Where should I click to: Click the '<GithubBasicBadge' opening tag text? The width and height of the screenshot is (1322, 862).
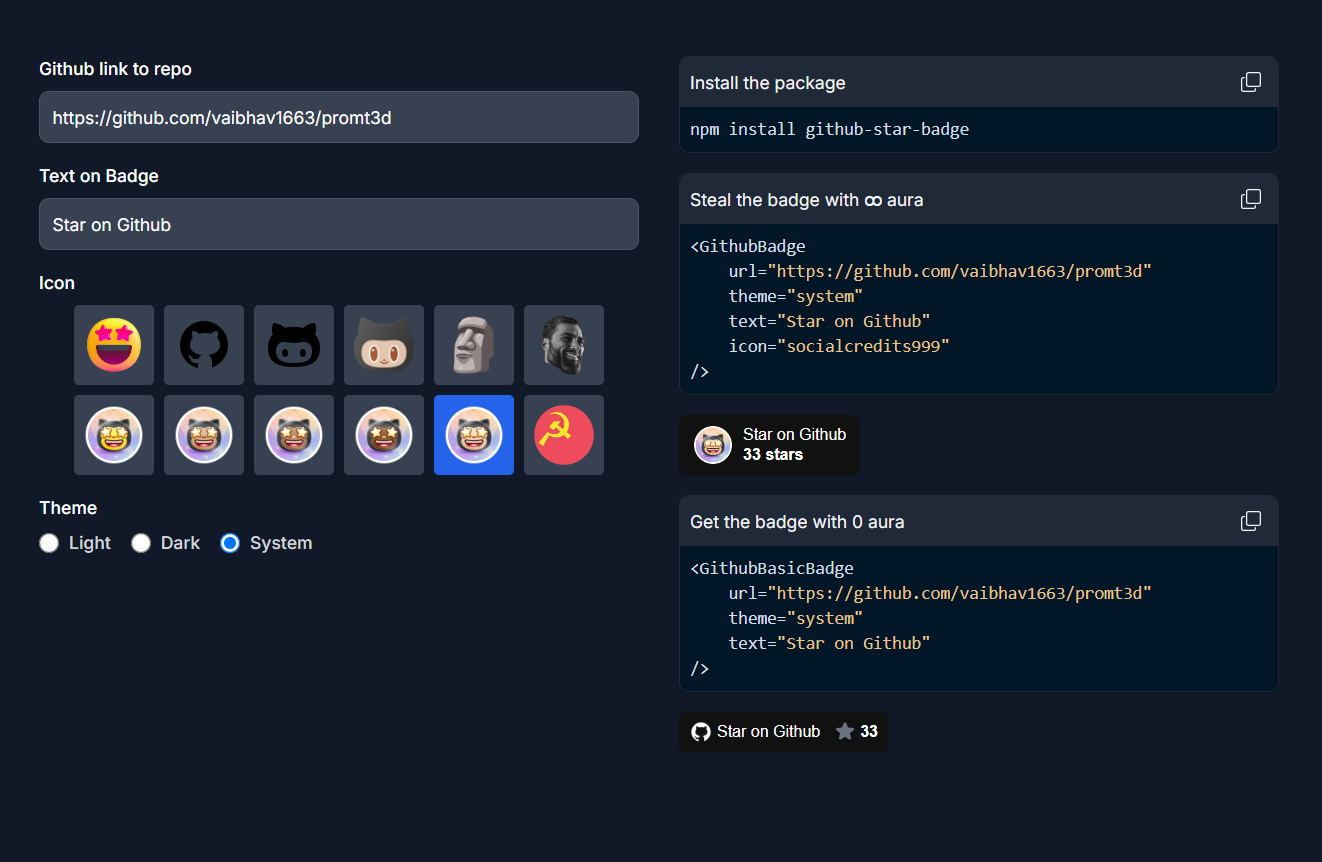pyautogui.click(x=771, y=568)
